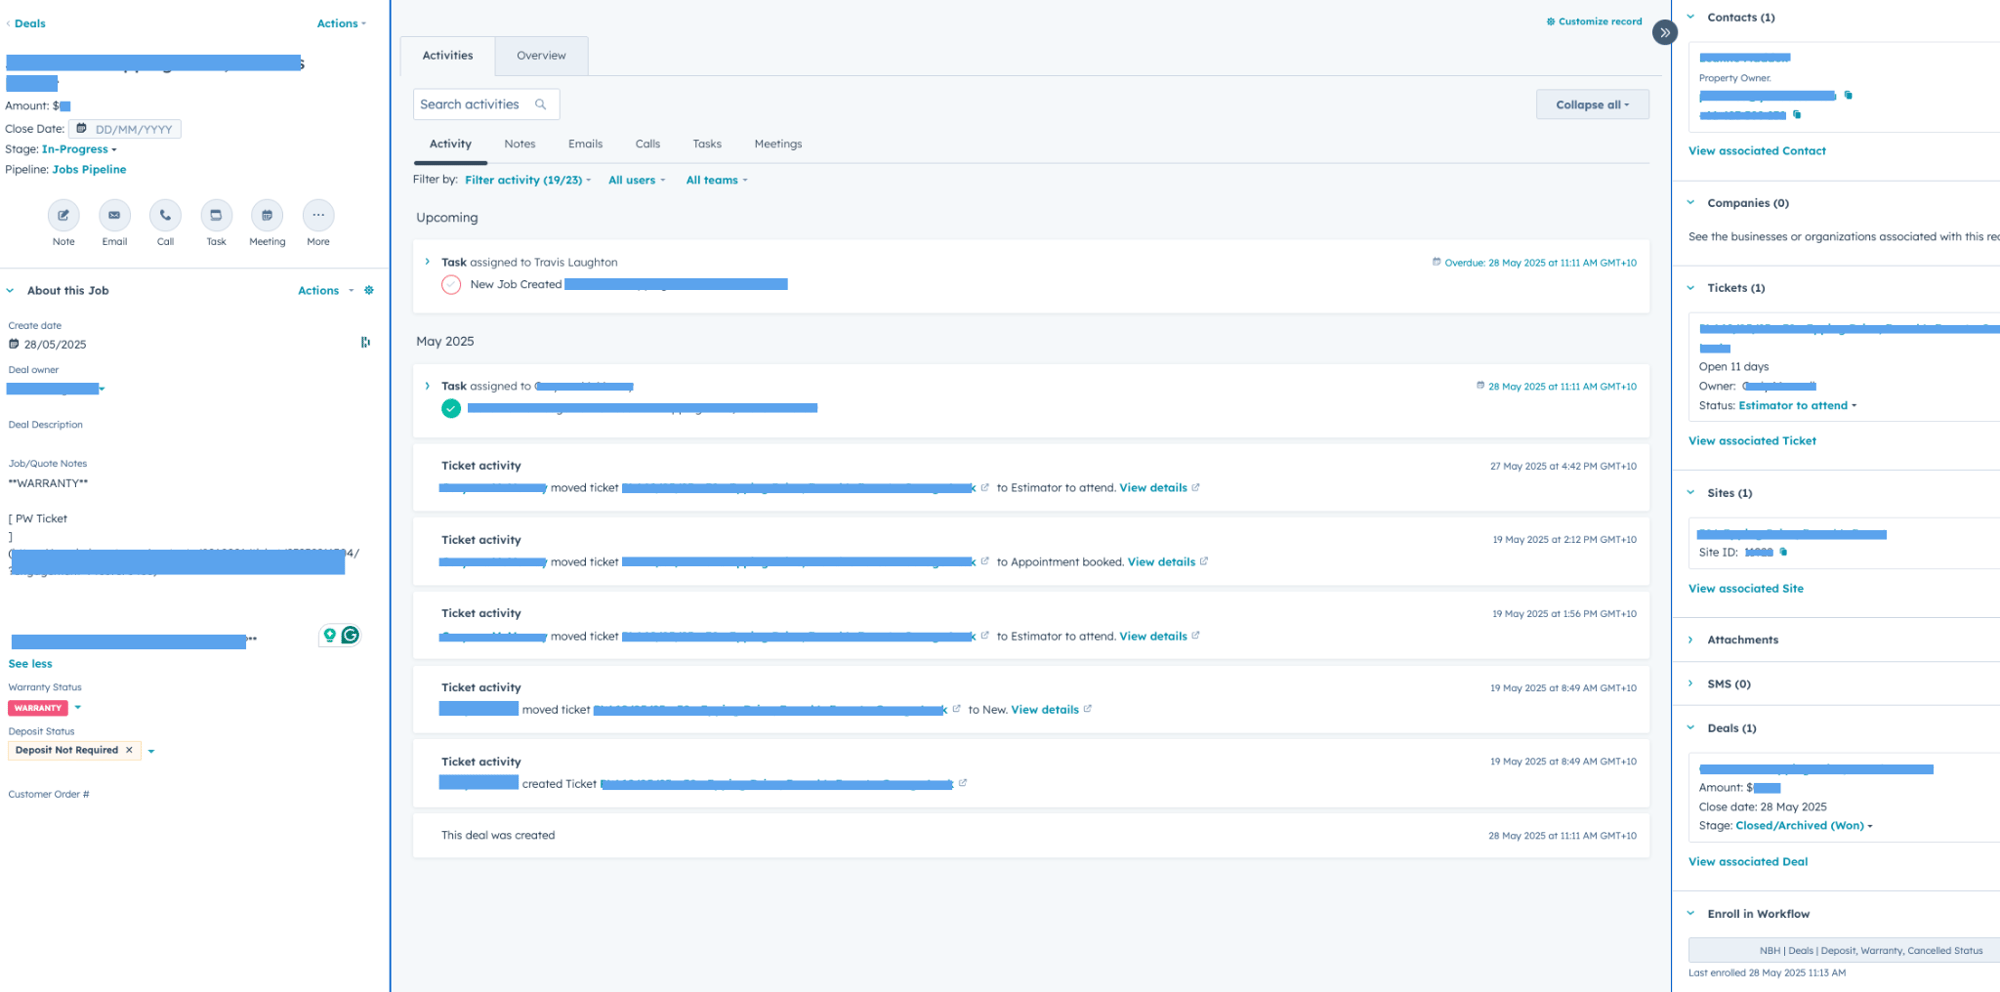
Task: Open the deal Actions dropdown
Action: click(342, 23)
